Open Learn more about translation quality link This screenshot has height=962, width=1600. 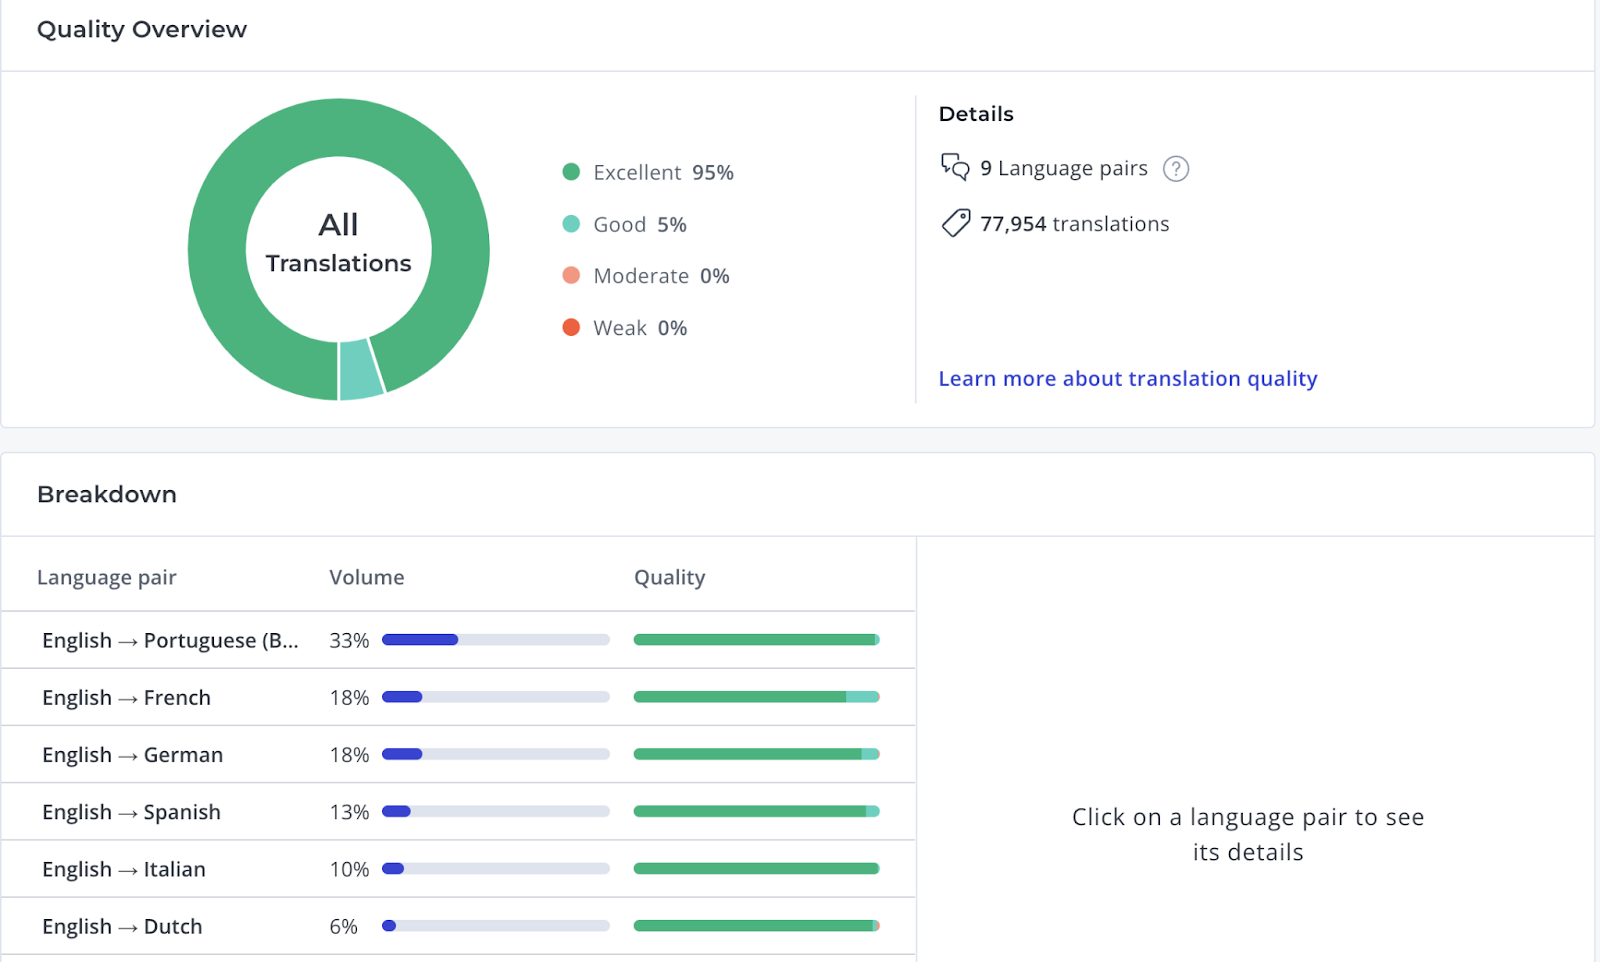click(1128, 379)
